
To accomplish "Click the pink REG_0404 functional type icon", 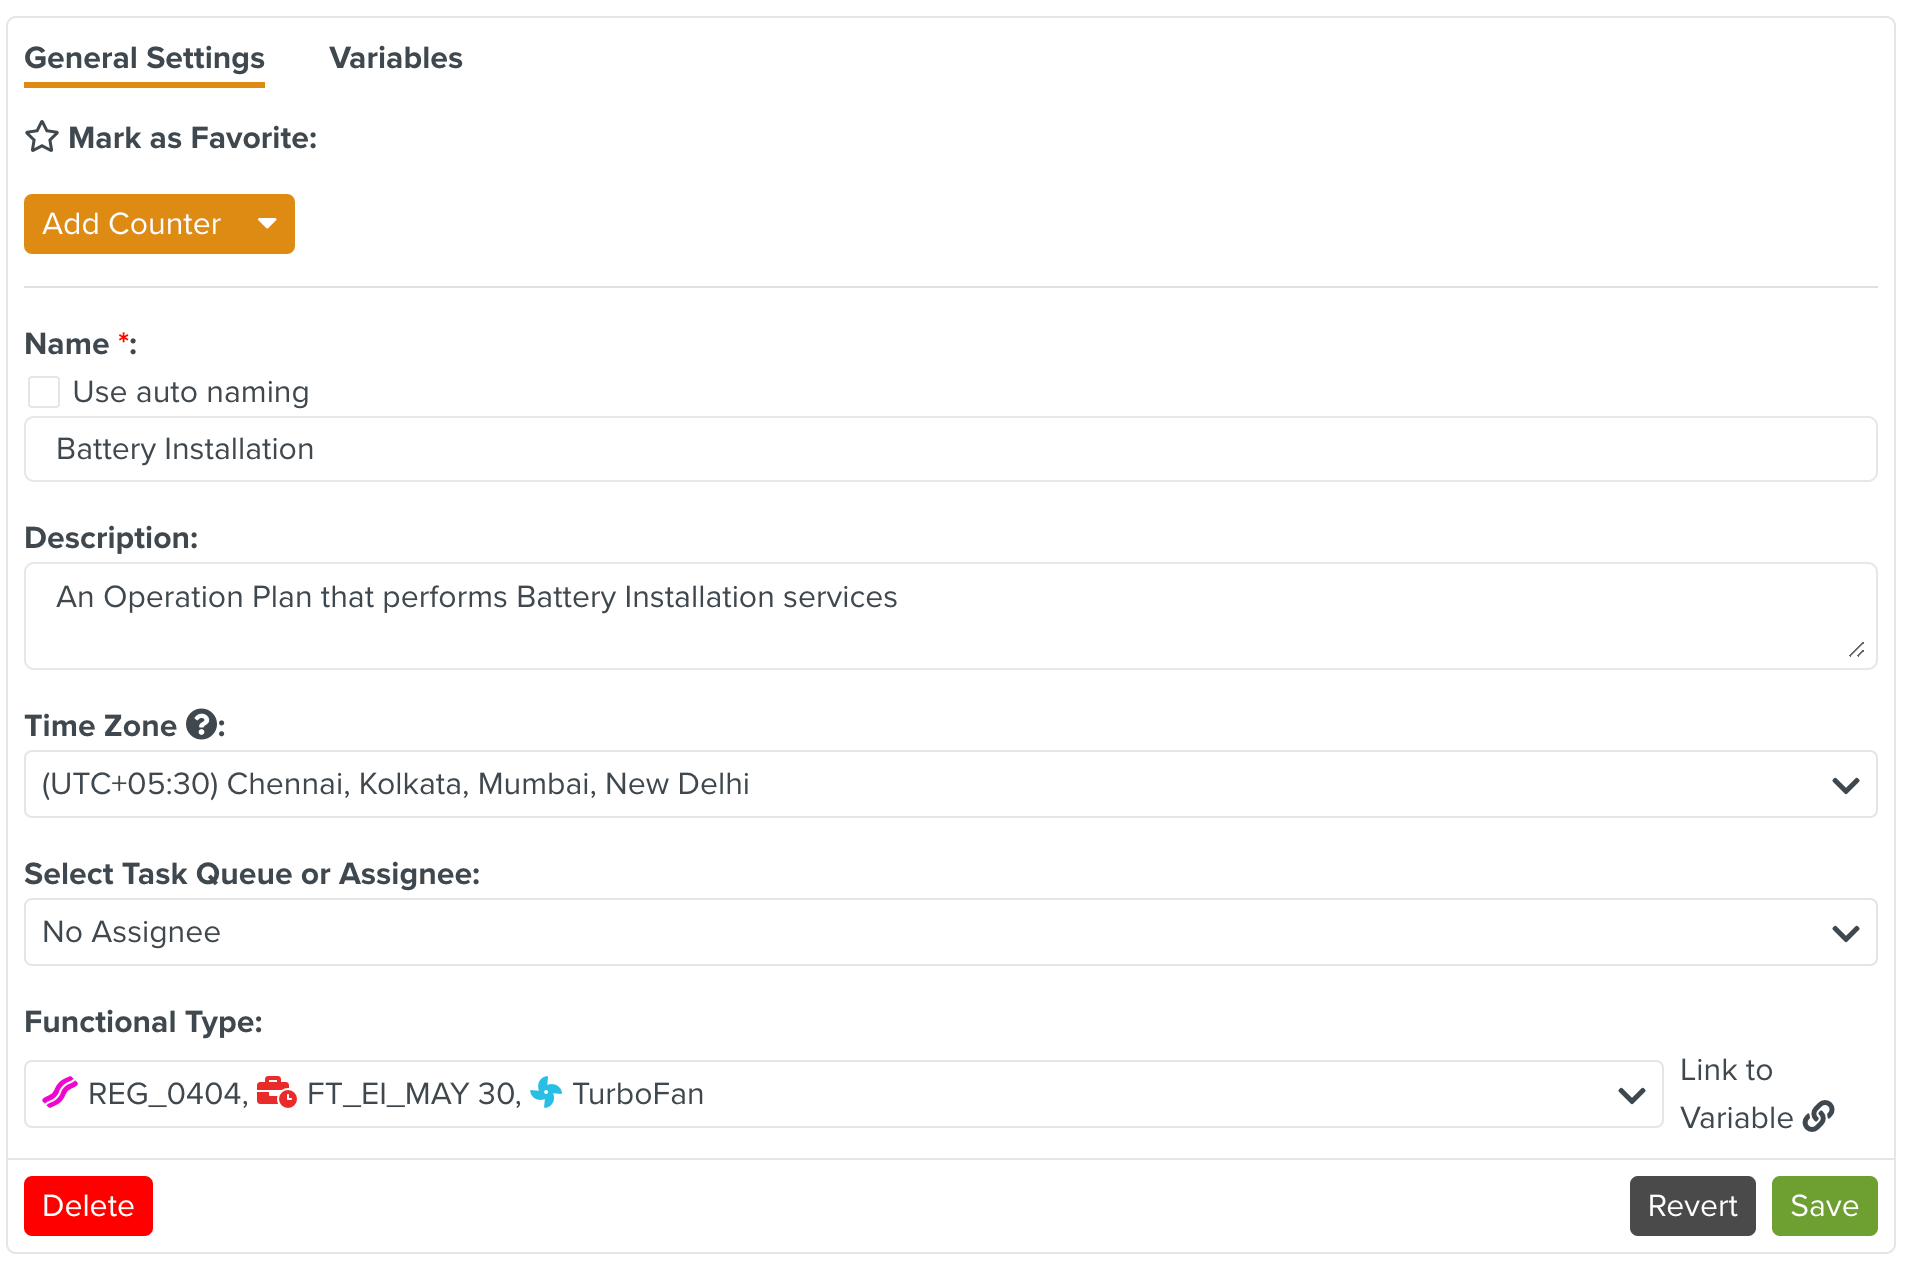I will [x=60, y=1092].
